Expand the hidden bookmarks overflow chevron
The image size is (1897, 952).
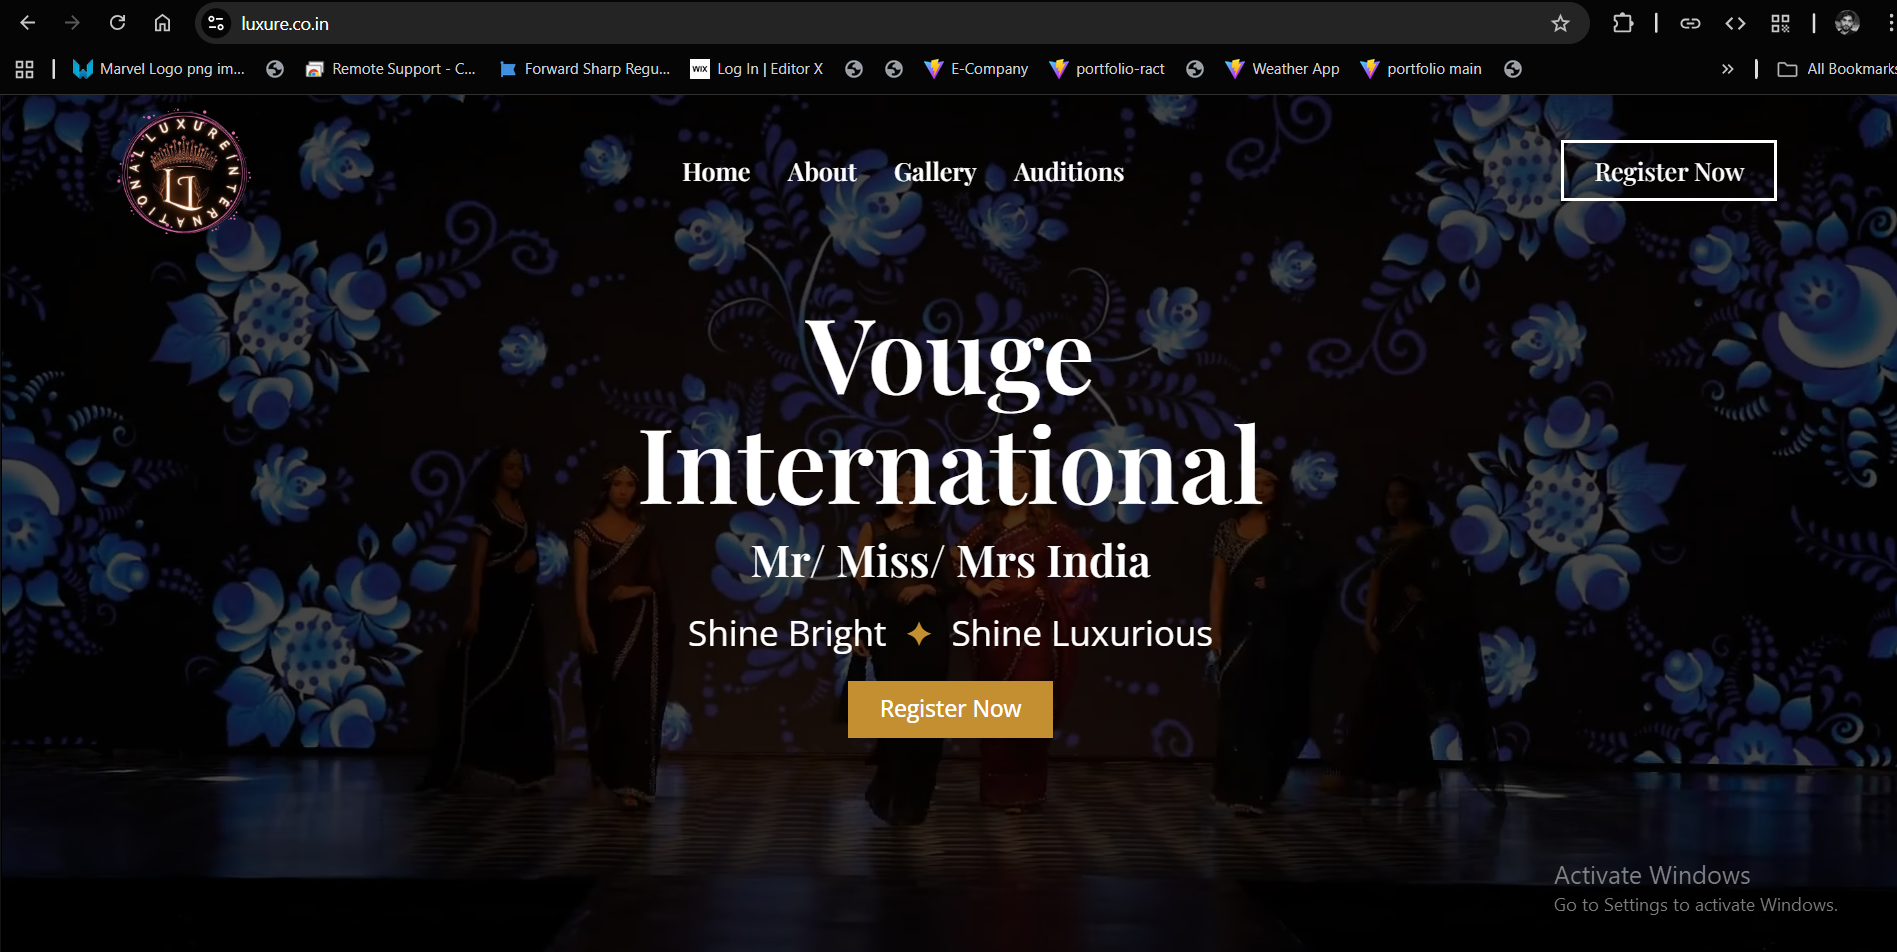coord(1727,69)
